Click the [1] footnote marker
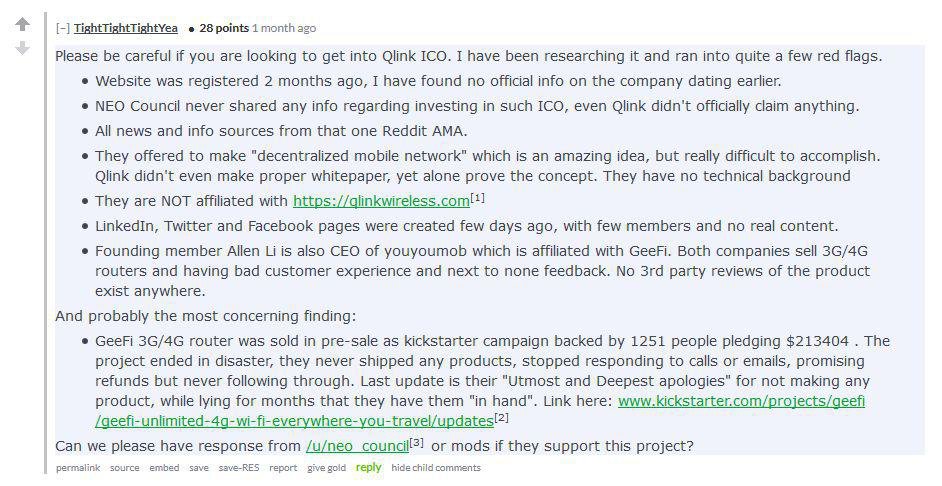The width and height of the screenshot is (942, 486). pyautogui.click(x=477, y=198)
